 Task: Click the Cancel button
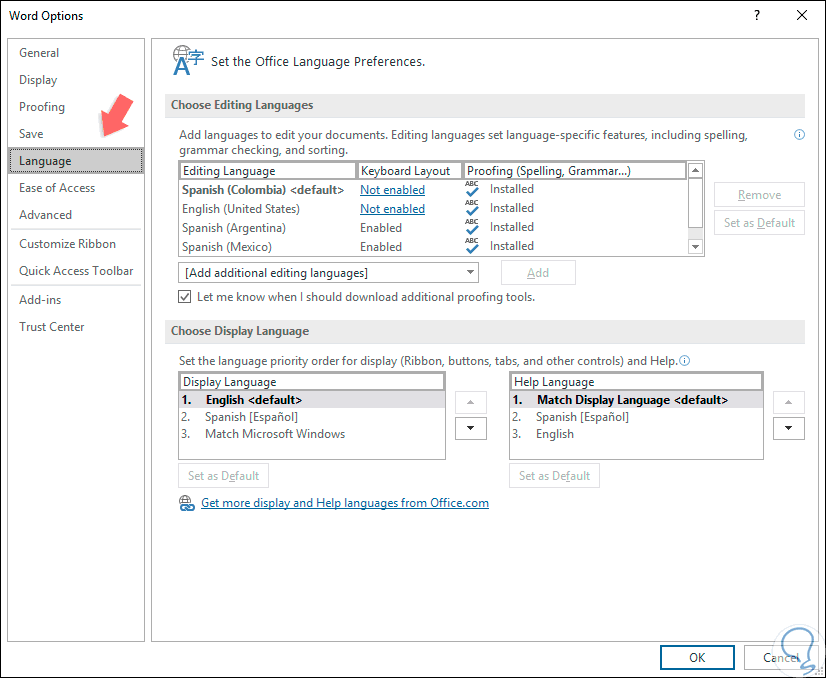(x=781, y=657)
